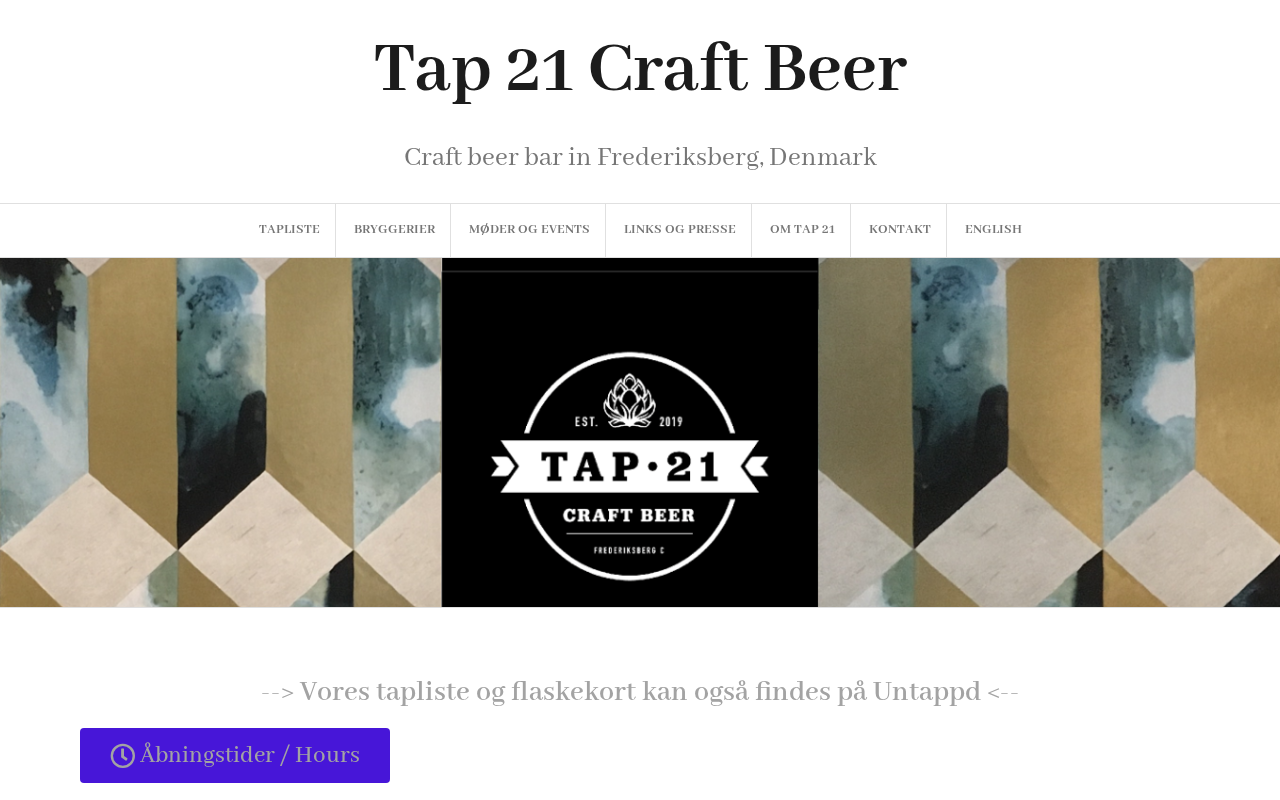Click the EST. 2019 text in logo

pos(630,422)
